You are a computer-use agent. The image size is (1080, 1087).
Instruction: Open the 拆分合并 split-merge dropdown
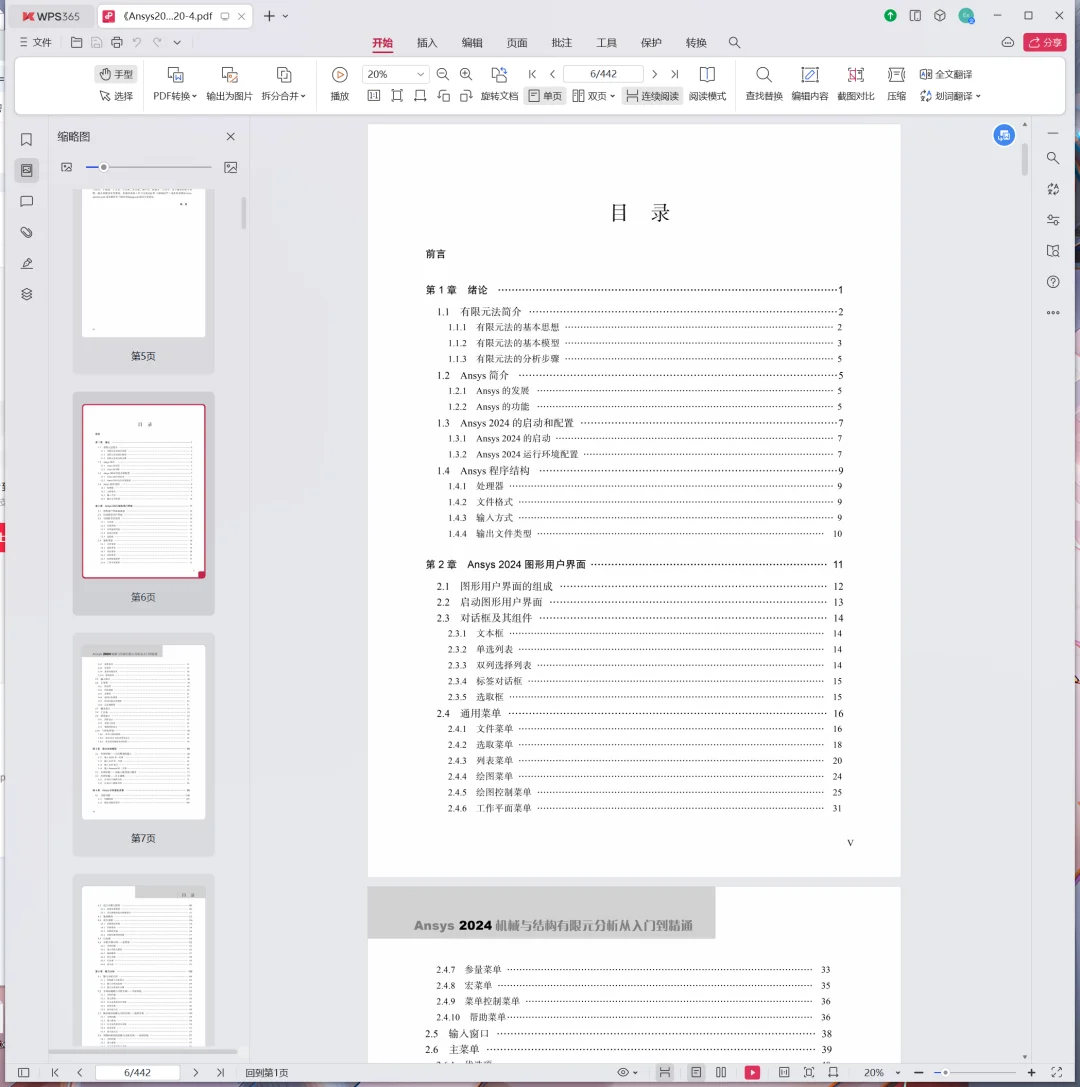pos(284,96)
